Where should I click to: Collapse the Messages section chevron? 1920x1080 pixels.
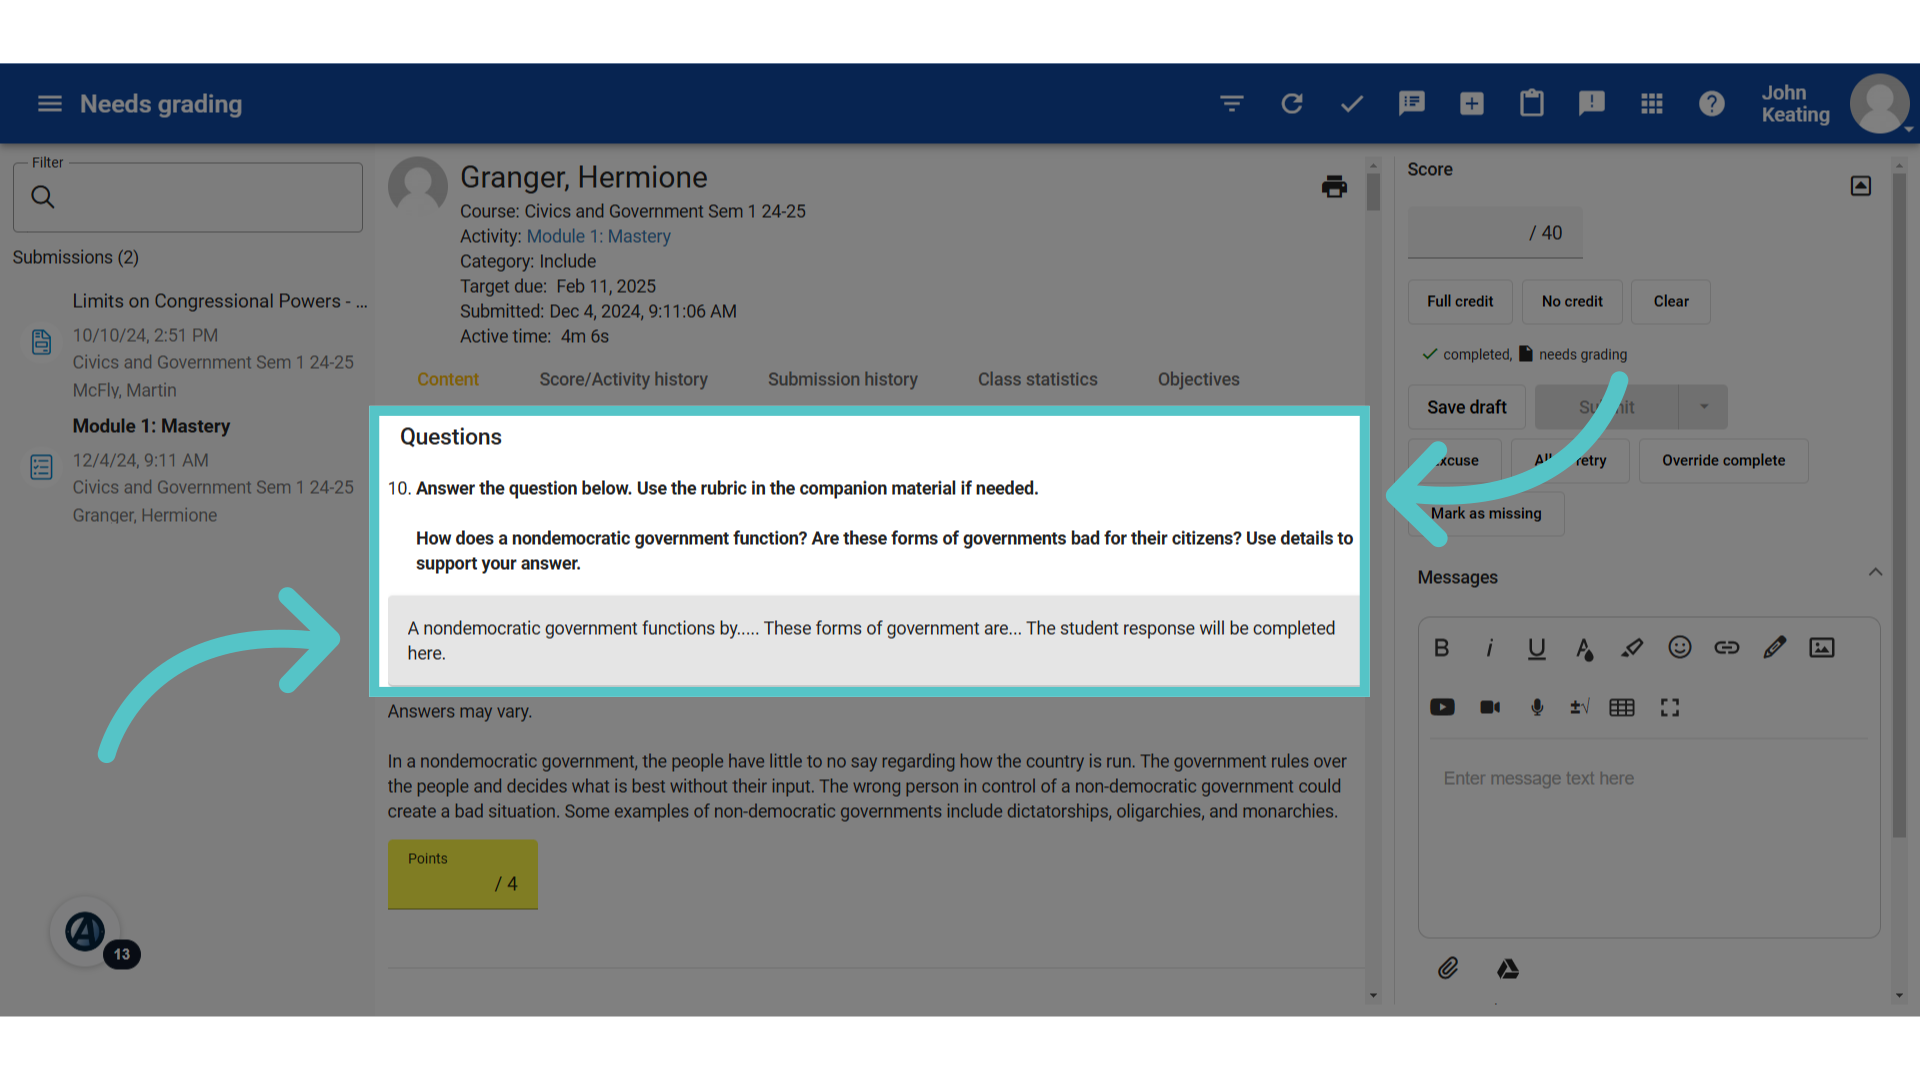tap(1875, 572)
